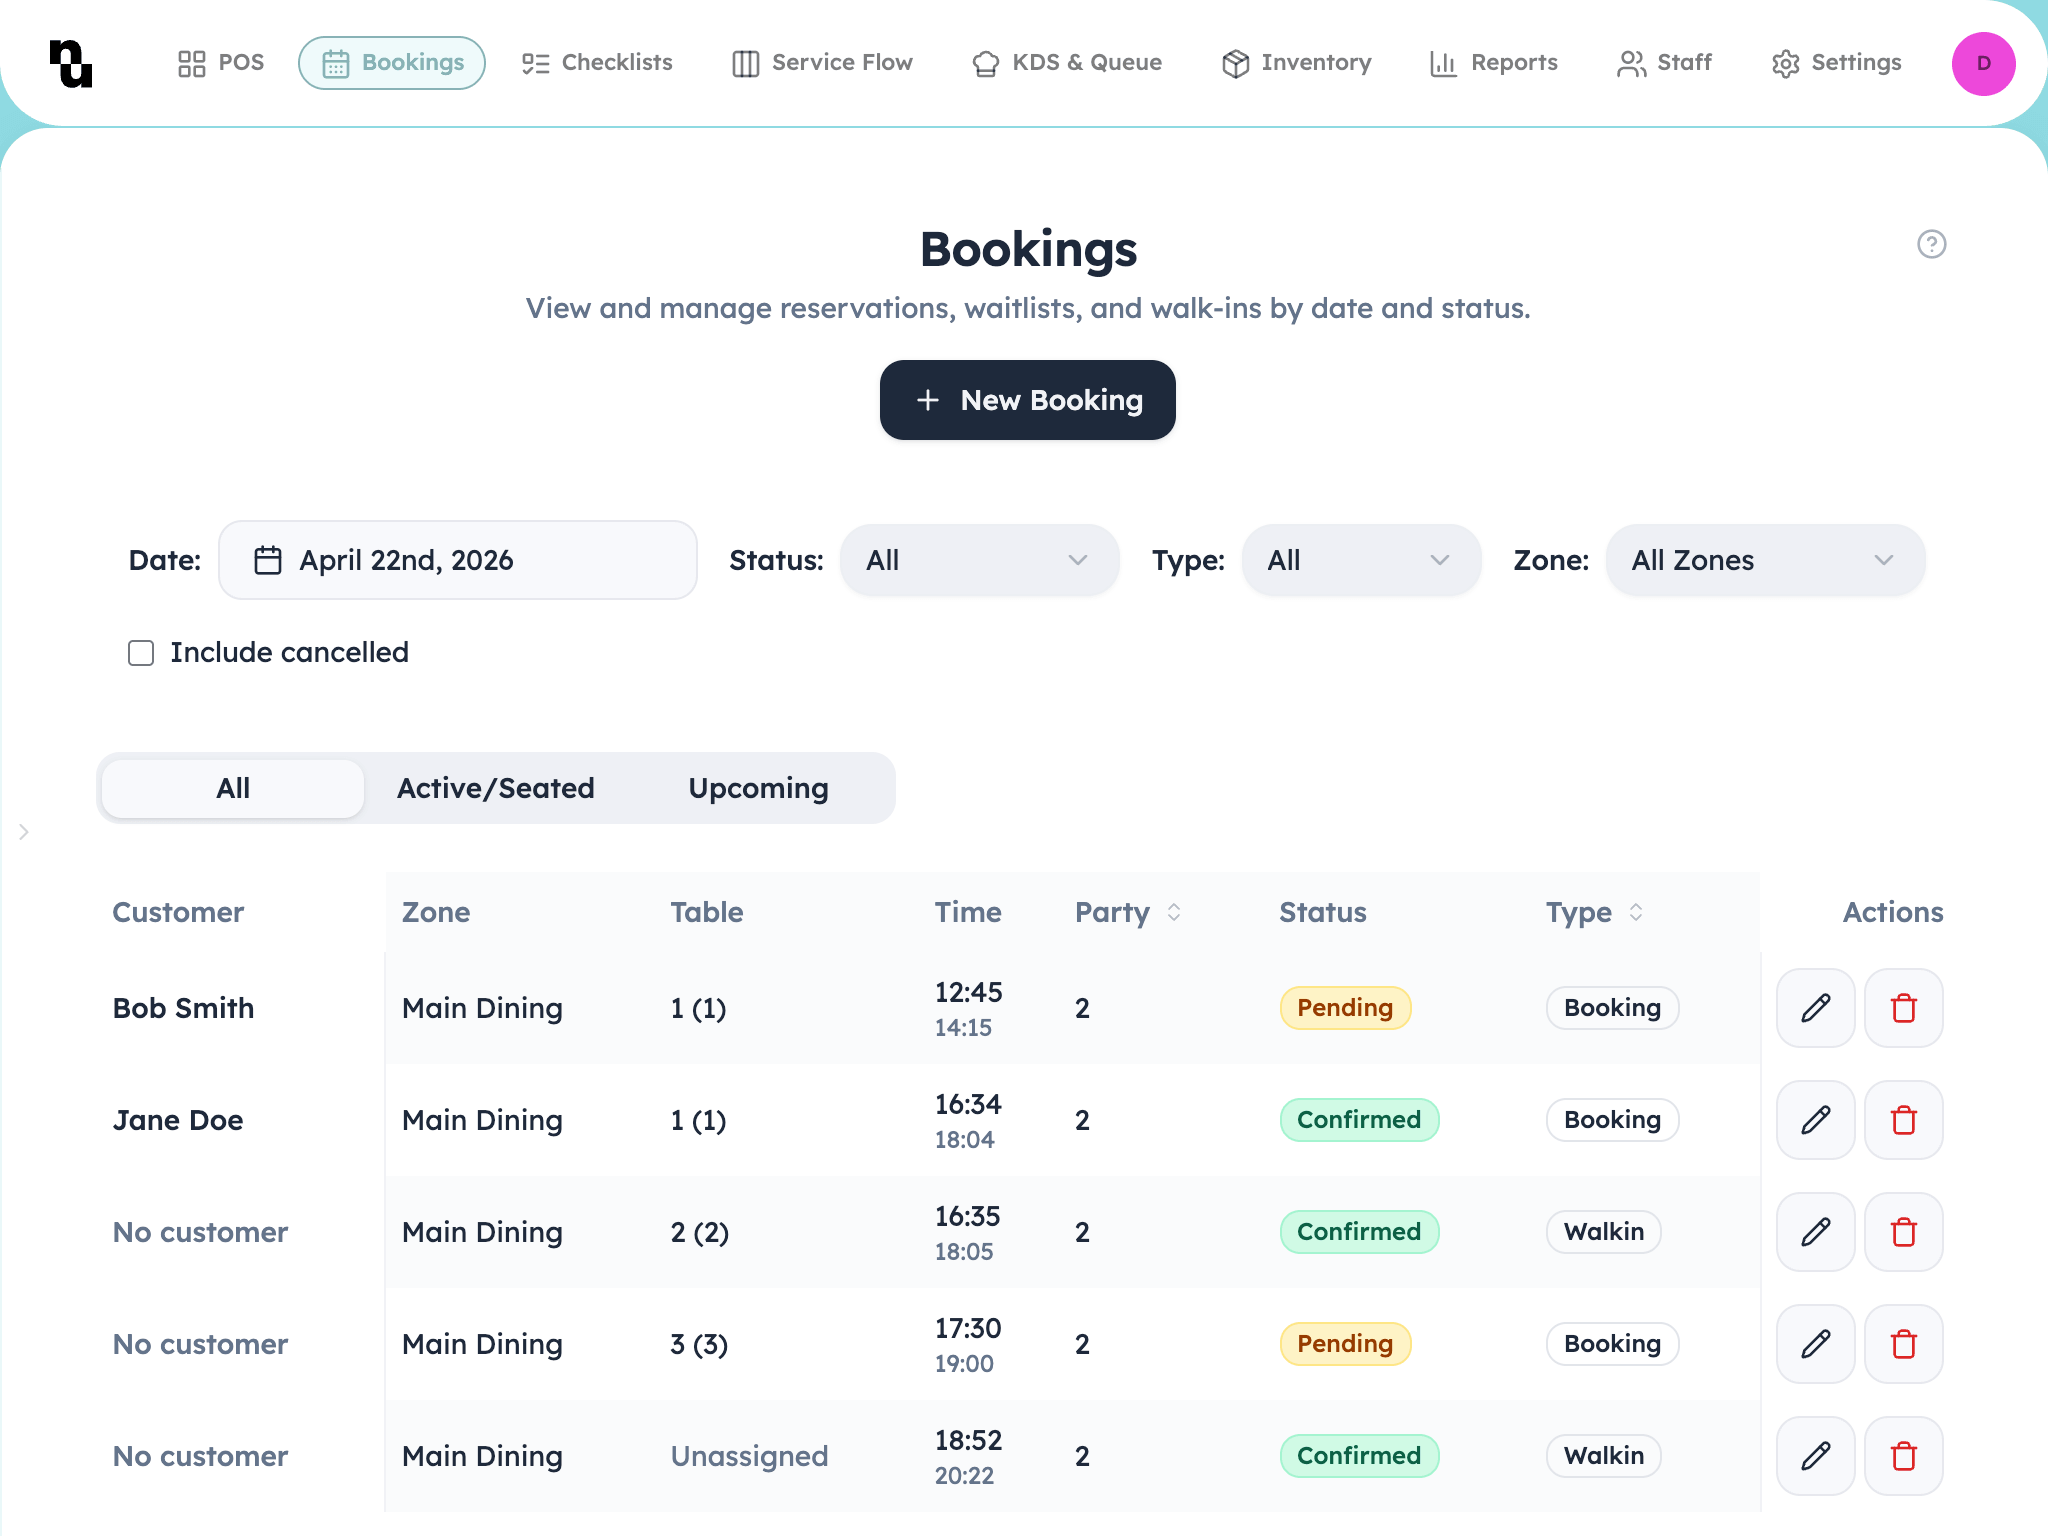Screen dimensions: 2048x1536
Task: Open the Zone filter dropdown
Action: click(1765, 560)
